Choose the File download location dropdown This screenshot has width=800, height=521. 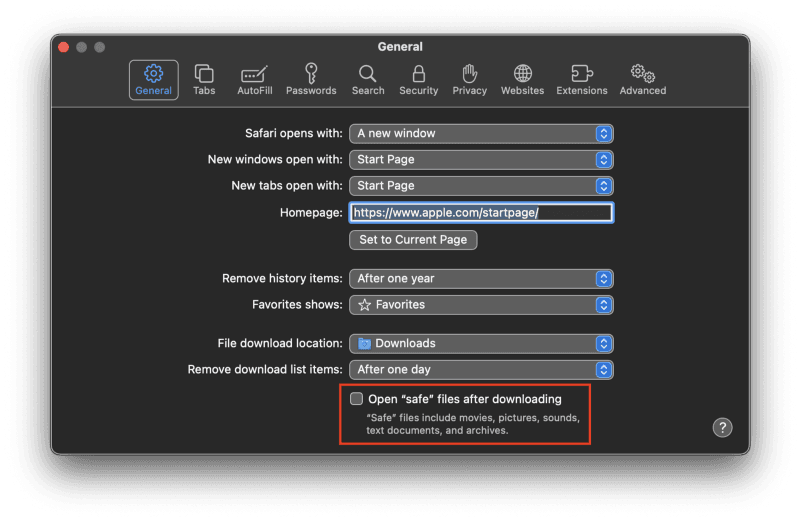(x=480, y=343)
